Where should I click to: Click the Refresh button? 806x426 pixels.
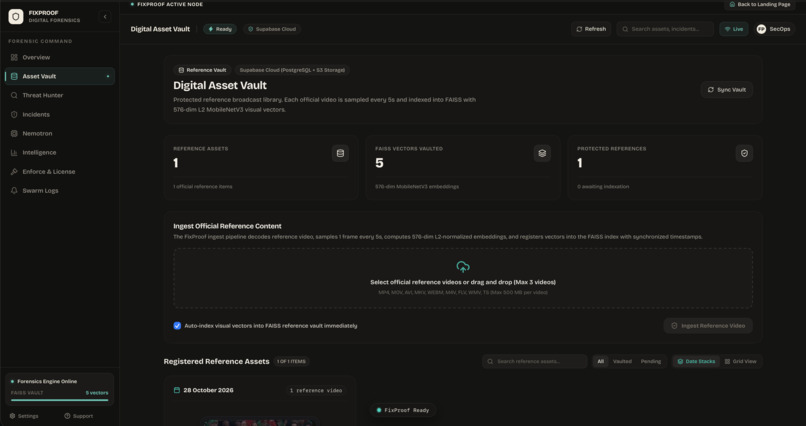coord(591,29)
